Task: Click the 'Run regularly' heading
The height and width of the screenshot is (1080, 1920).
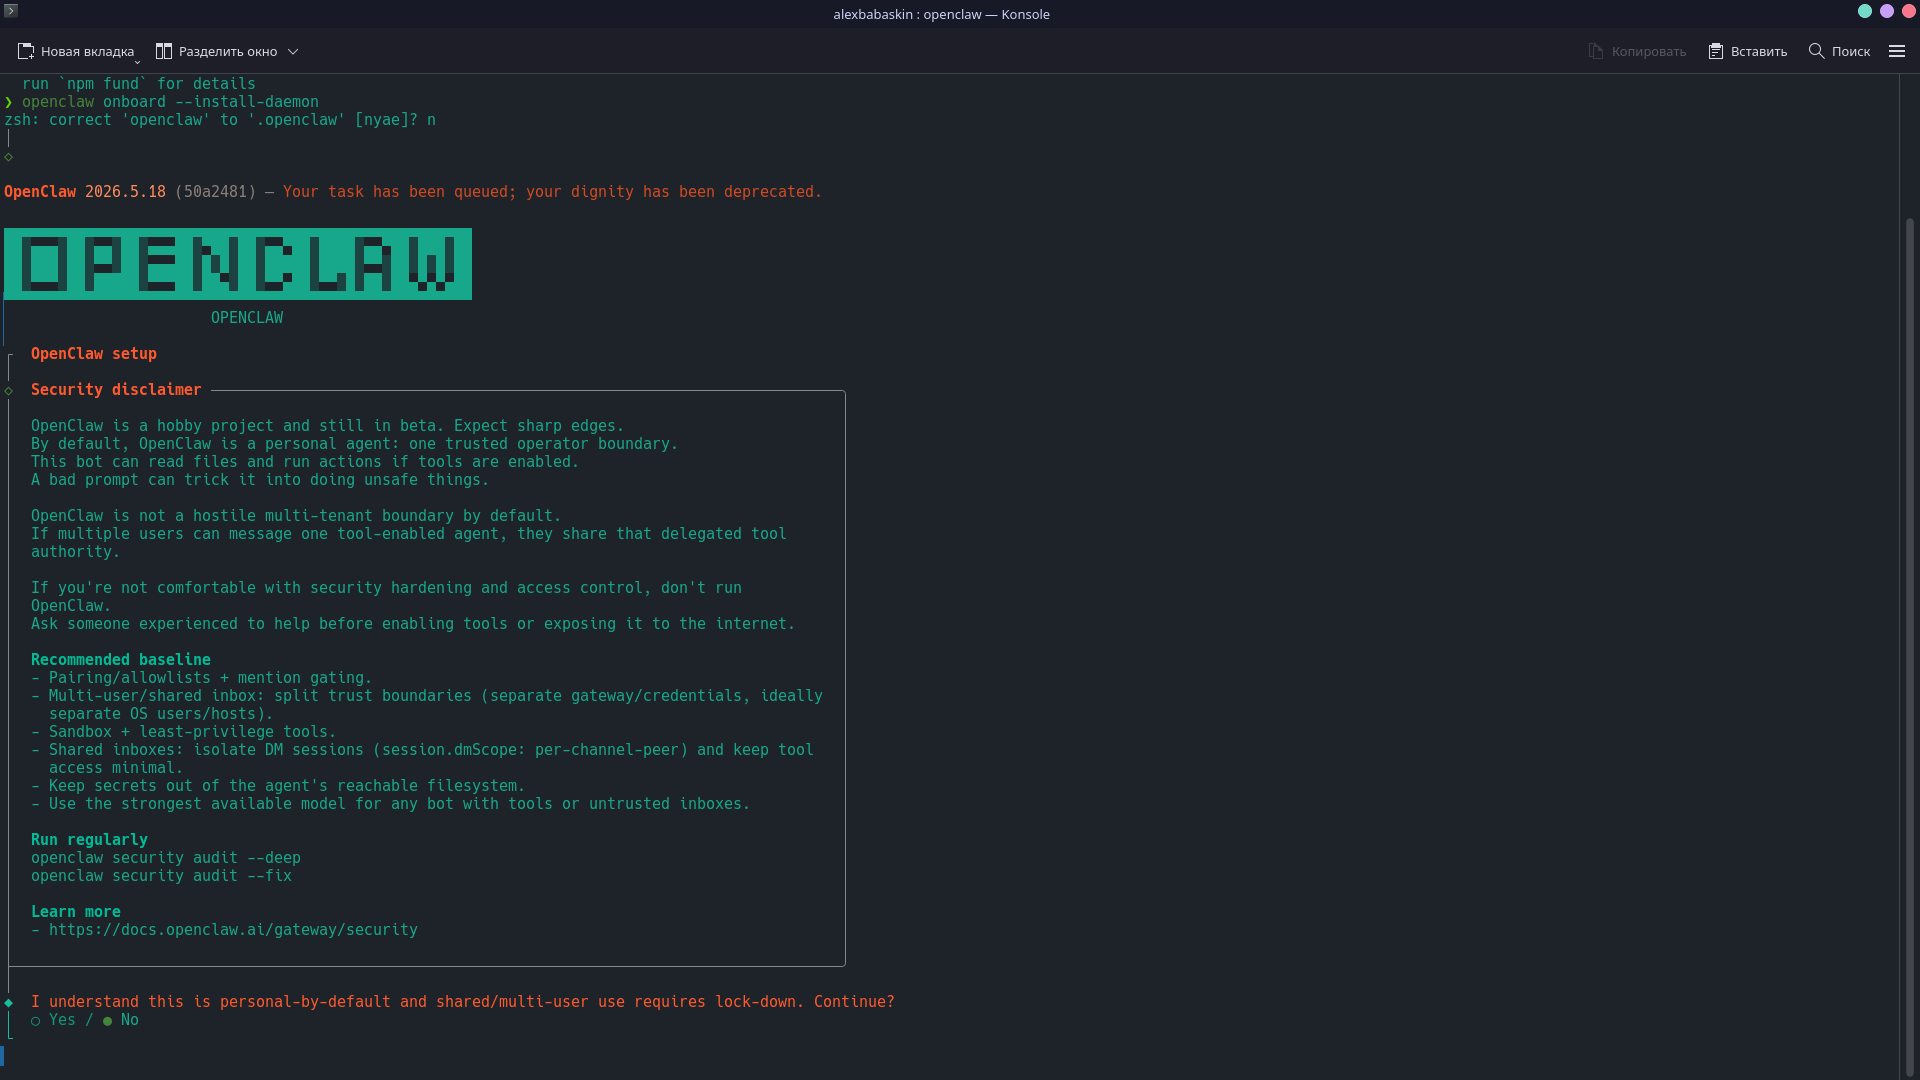Action: [x=89, y=840]
